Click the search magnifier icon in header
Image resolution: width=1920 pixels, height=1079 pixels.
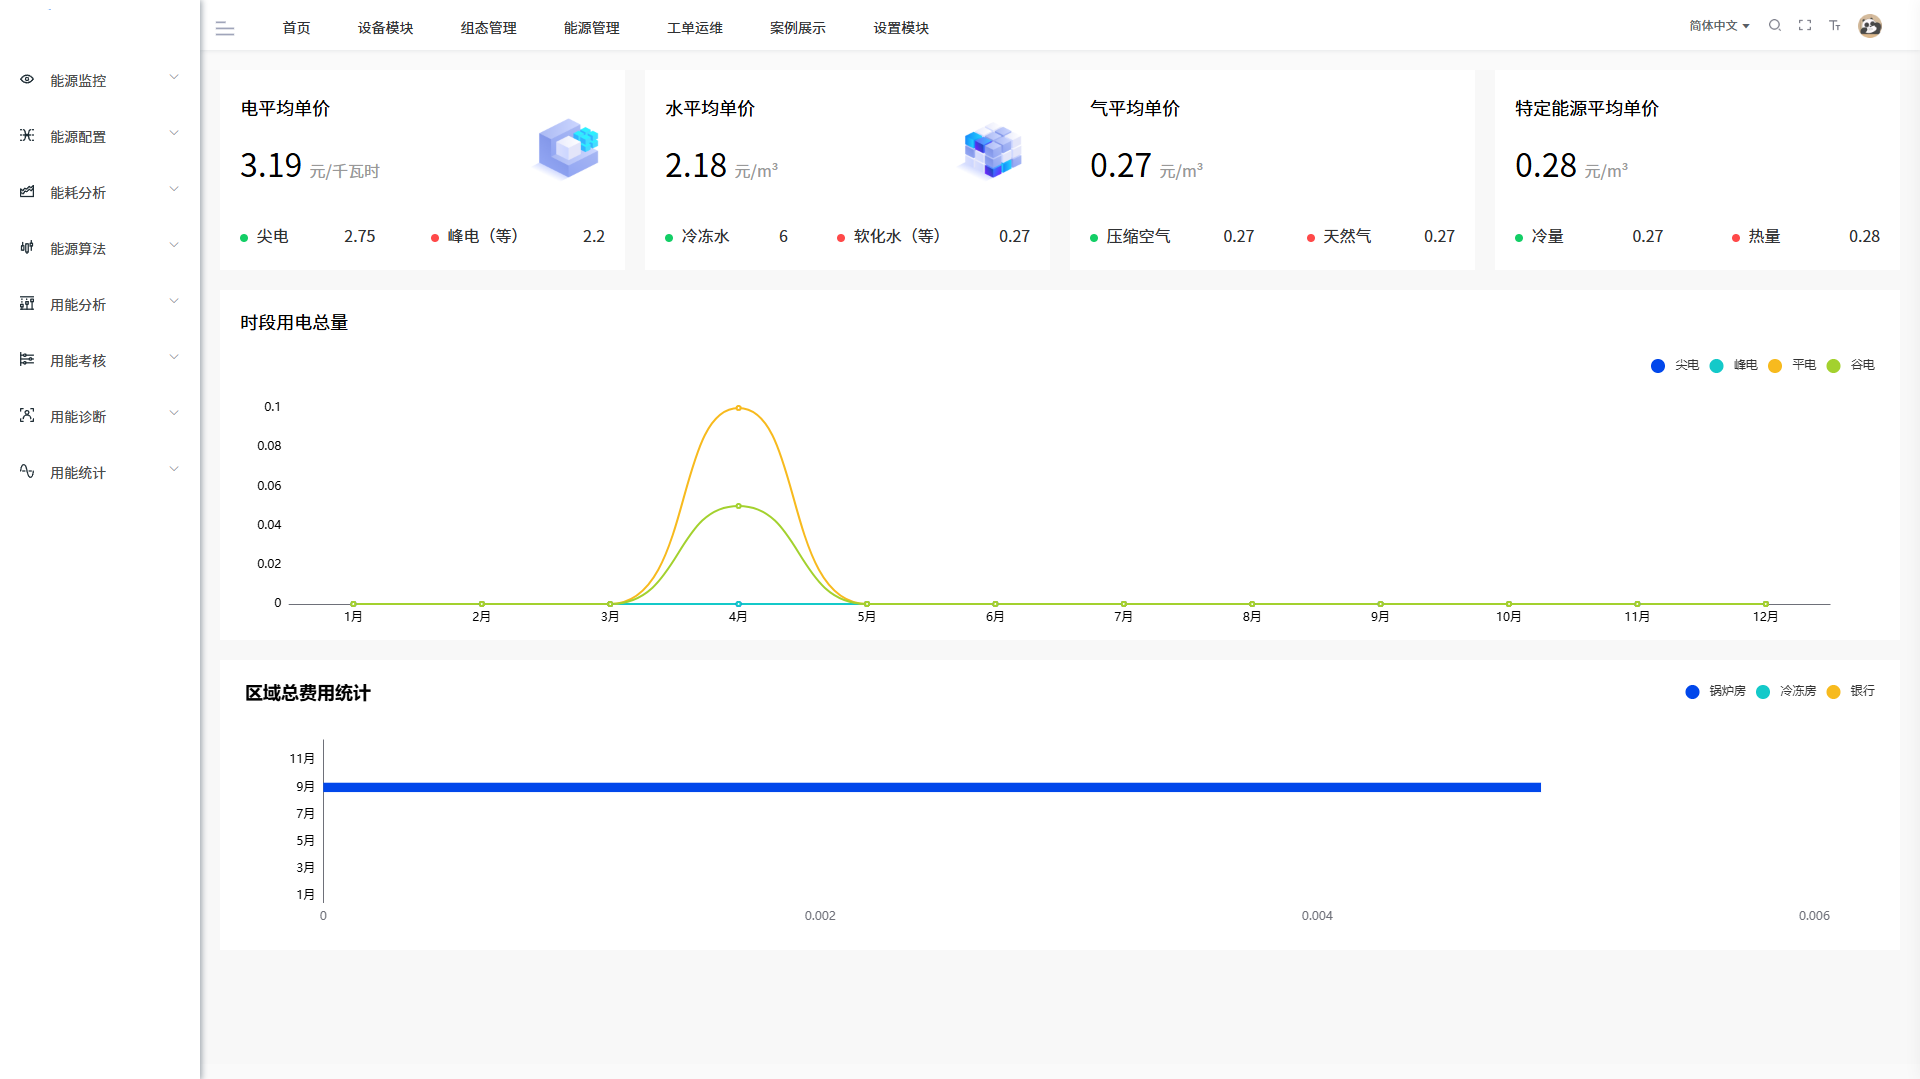point(1775,26)
